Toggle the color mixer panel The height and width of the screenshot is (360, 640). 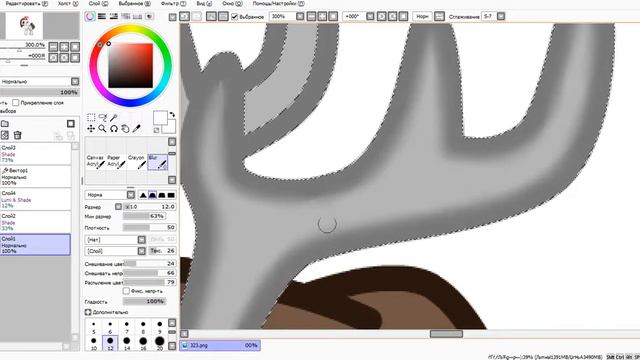click(125, 16)
